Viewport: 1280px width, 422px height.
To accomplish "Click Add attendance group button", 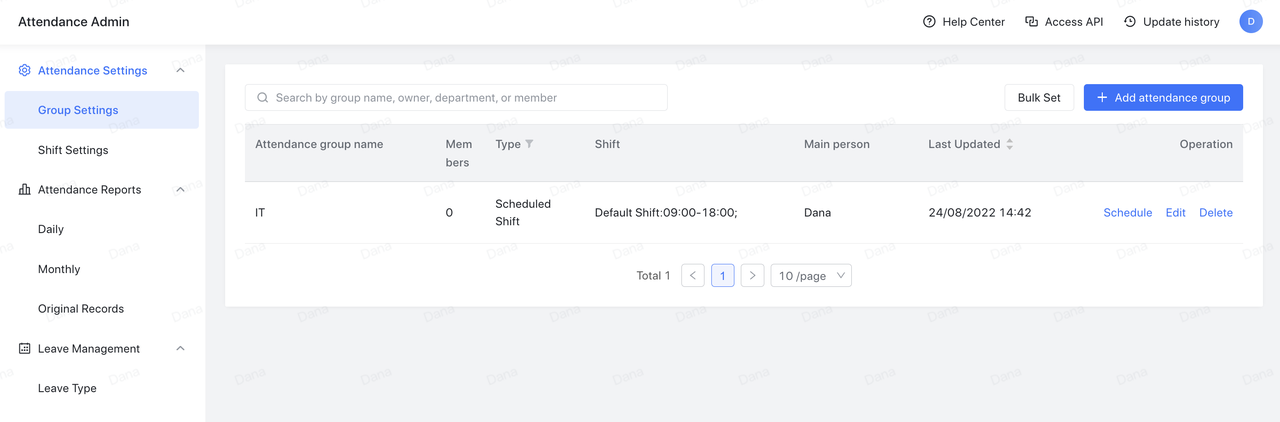I will (1163, 98).
